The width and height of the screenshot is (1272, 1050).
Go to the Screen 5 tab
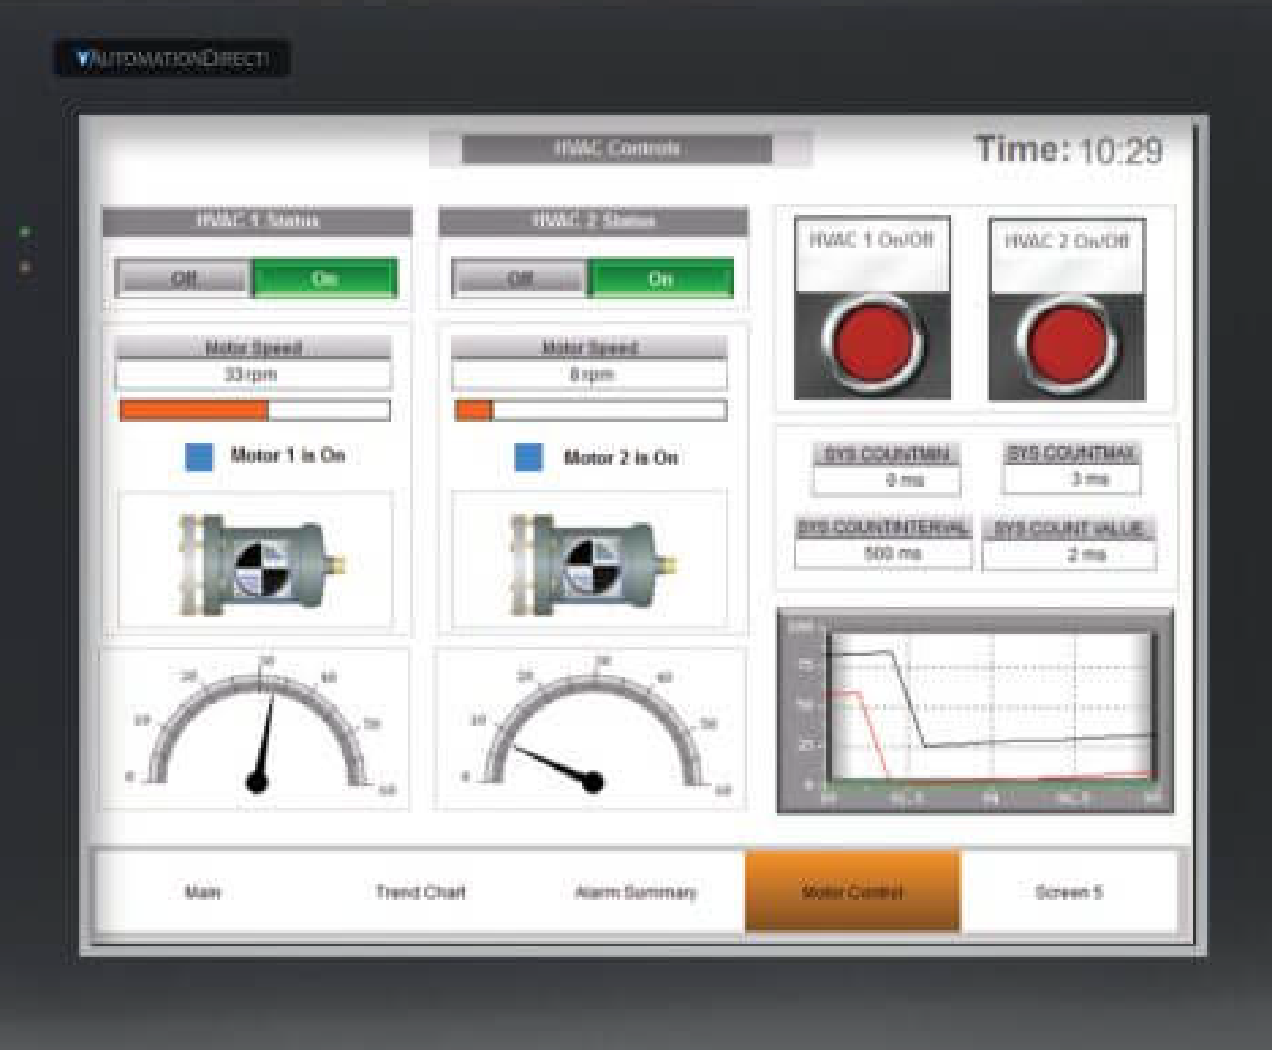[x=1069, y=891]
